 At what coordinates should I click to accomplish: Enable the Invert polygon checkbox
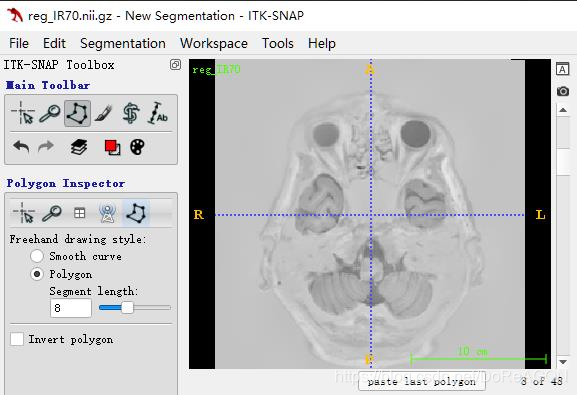pyautogui.click(x=17, y=339)
